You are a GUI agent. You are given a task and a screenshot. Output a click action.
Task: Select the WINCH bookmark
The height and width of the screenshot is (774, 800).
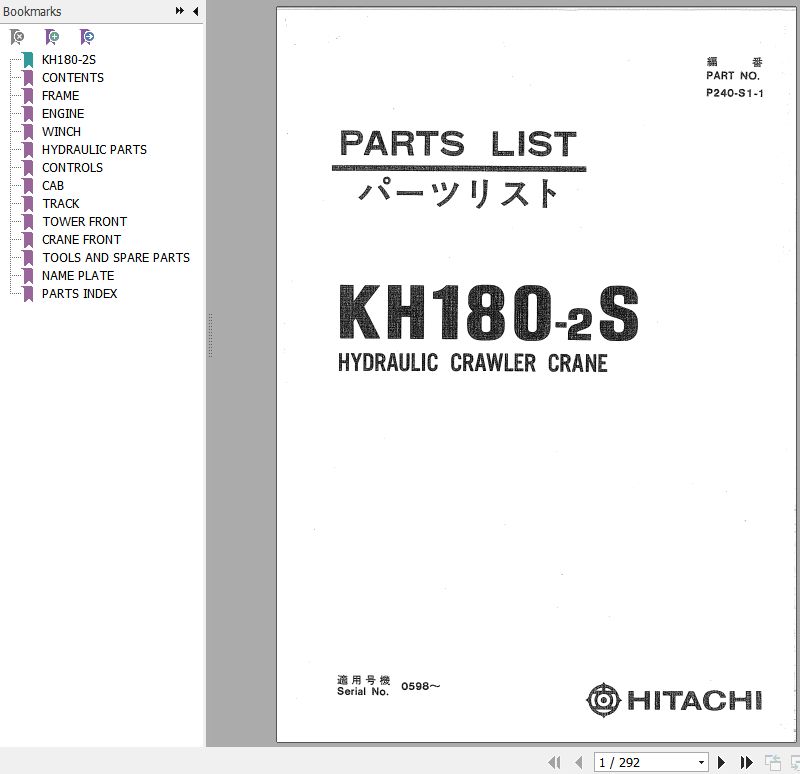(x=61, y=132)
